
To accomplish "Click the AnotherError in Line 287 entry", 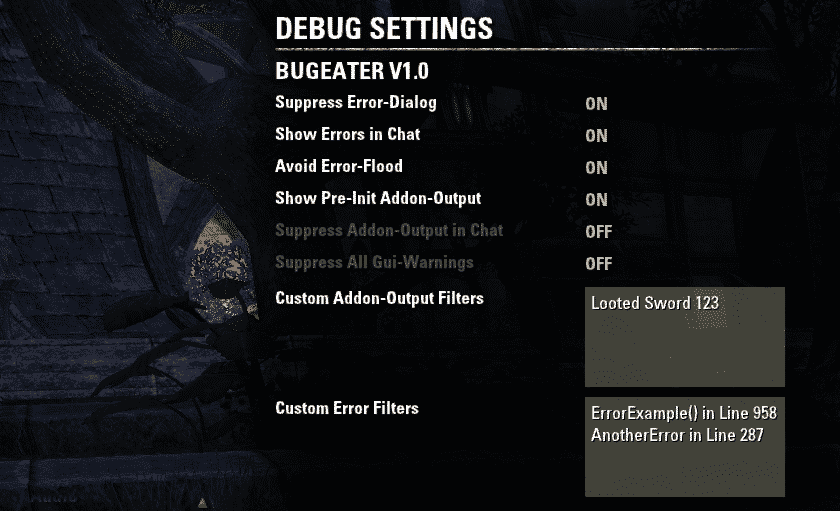I will pyautogui.click(x=677, y=435).
